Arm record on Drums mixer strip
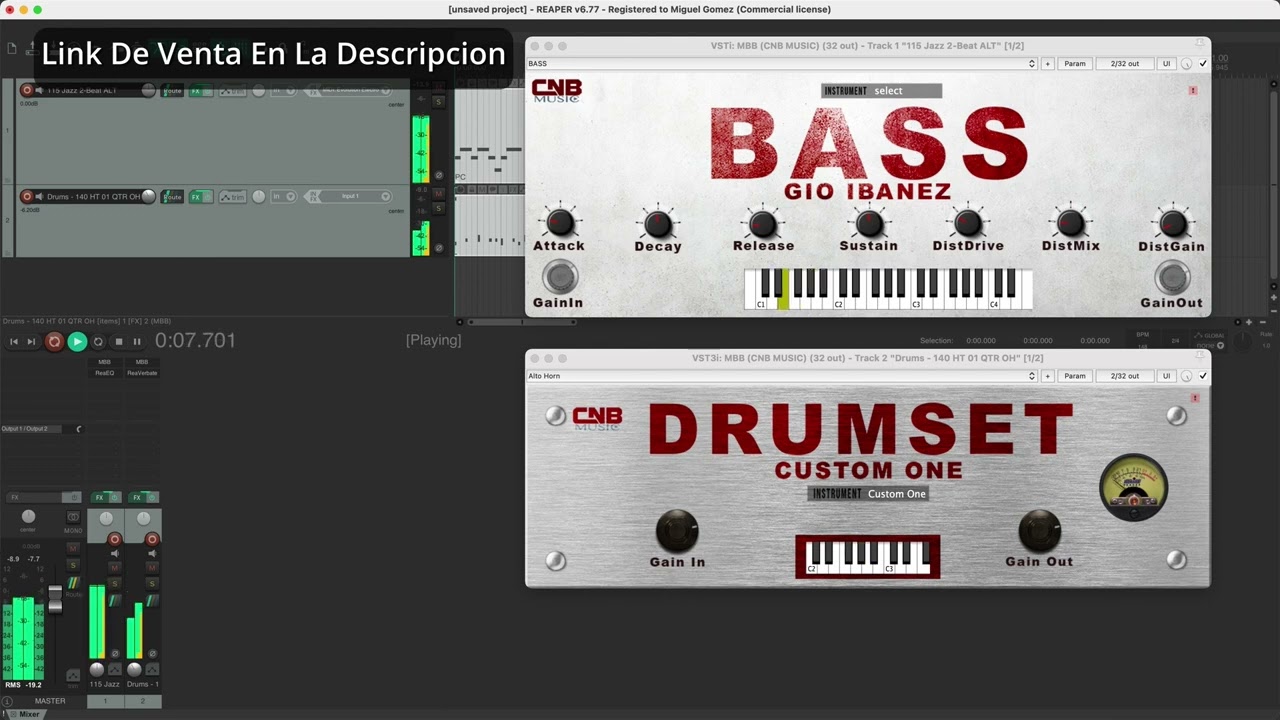The width and height of the screenshot is (1280, 720). 152,539
